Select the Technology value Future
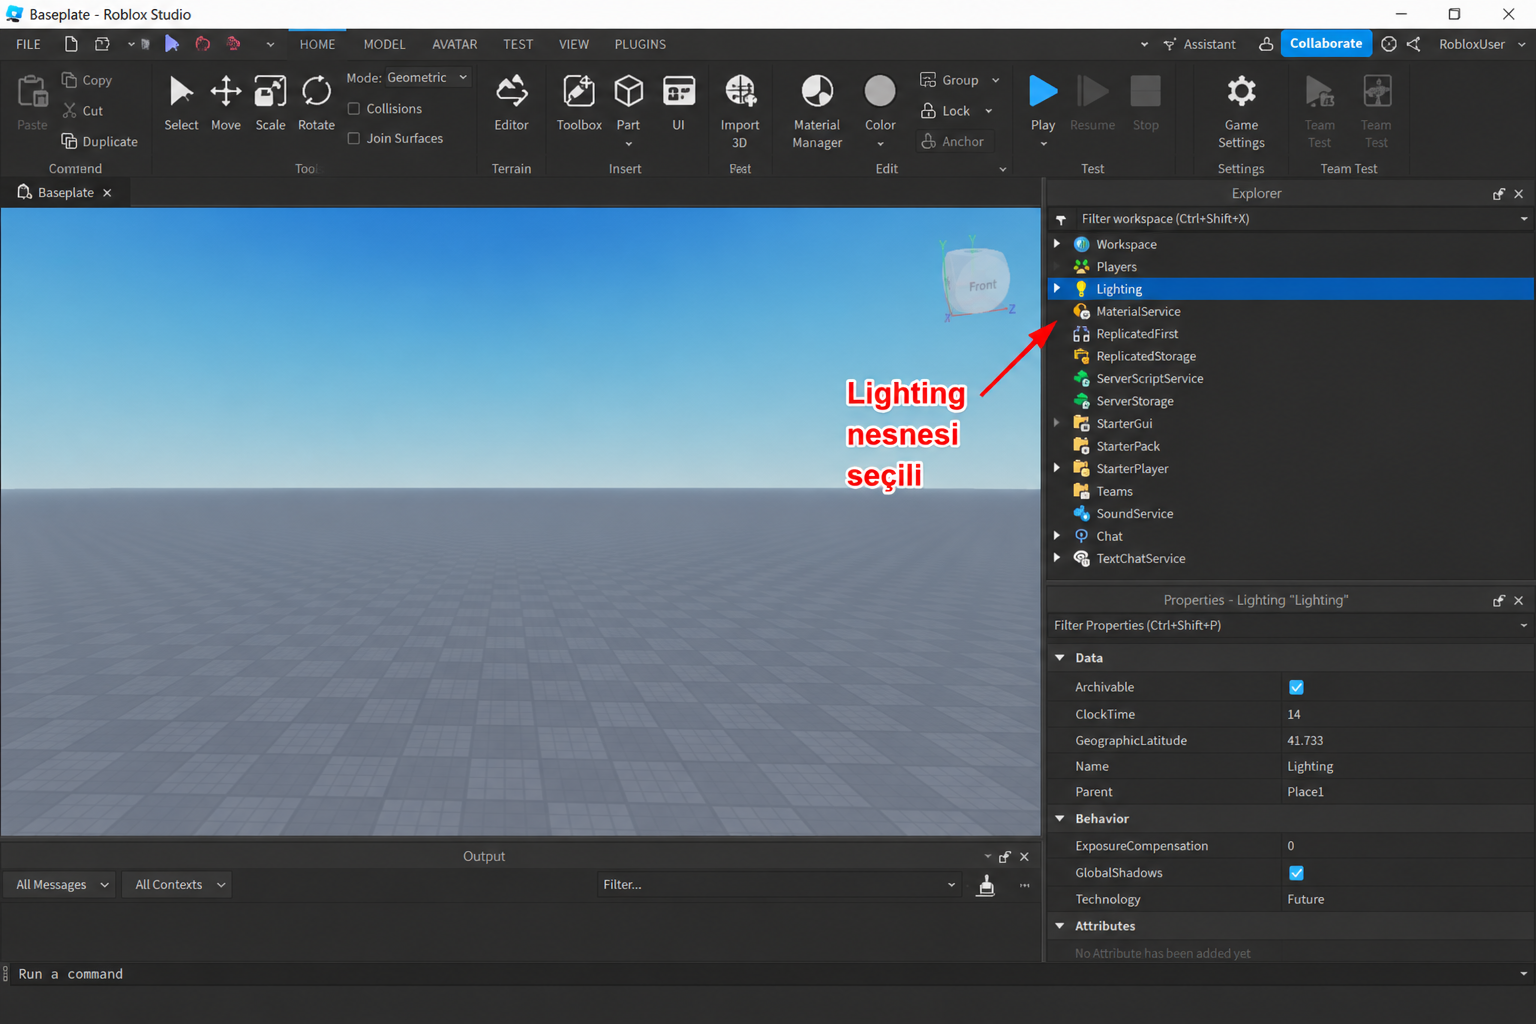1536x1024 pixels. (x=1306, y=900)
